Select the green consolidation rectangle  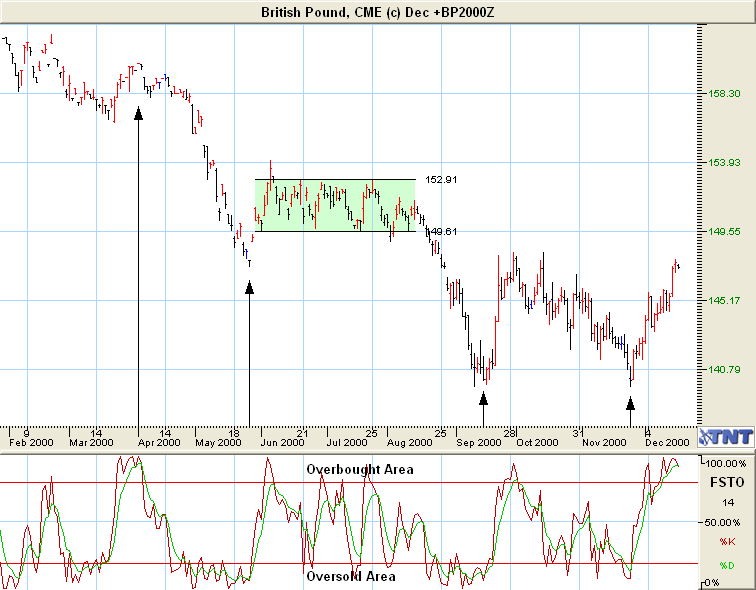coord(334,206)
